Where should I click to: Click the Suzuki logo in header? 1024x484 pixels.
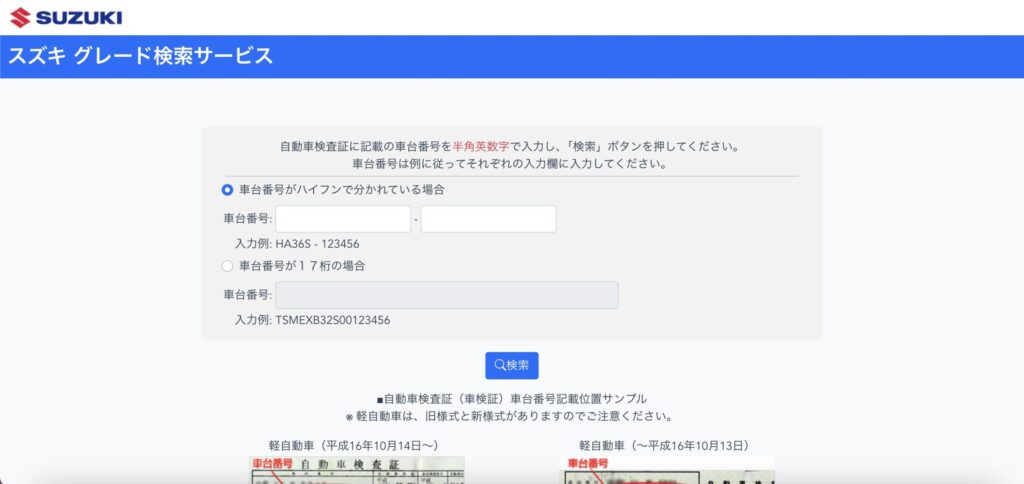pyautogui.click(x=66, y=18)
